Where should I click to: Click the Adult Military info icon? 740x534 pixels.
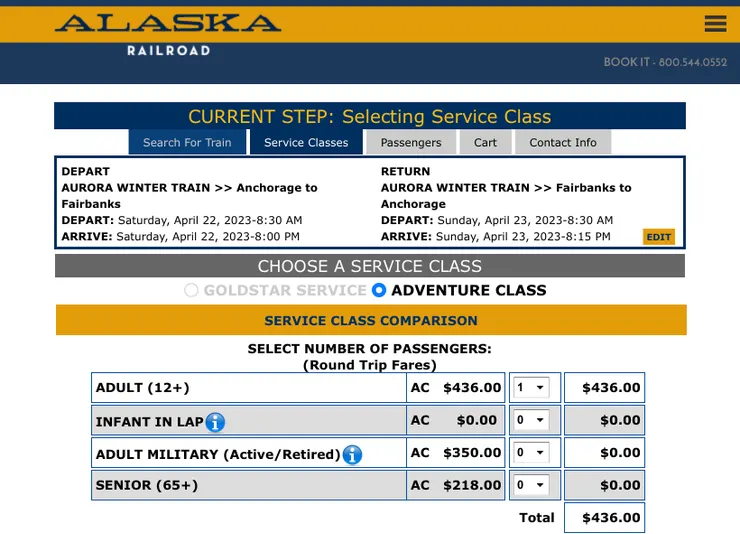coord(352,455)
